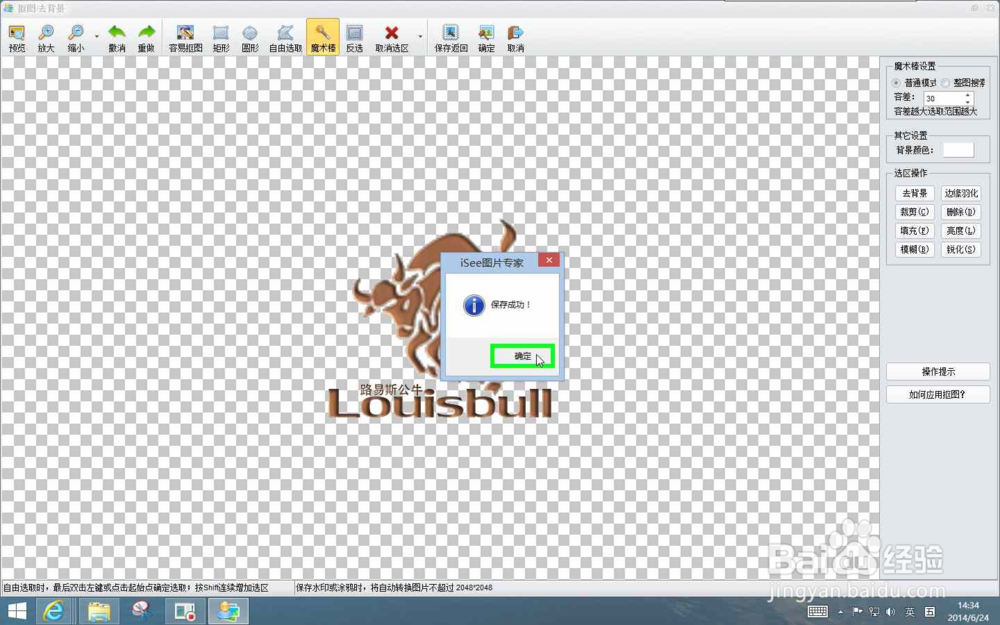Image resolution: width=1000 pixels, height=625 pixels.
Task: Click the 填充(F) button
Action: tap(914, 231)
